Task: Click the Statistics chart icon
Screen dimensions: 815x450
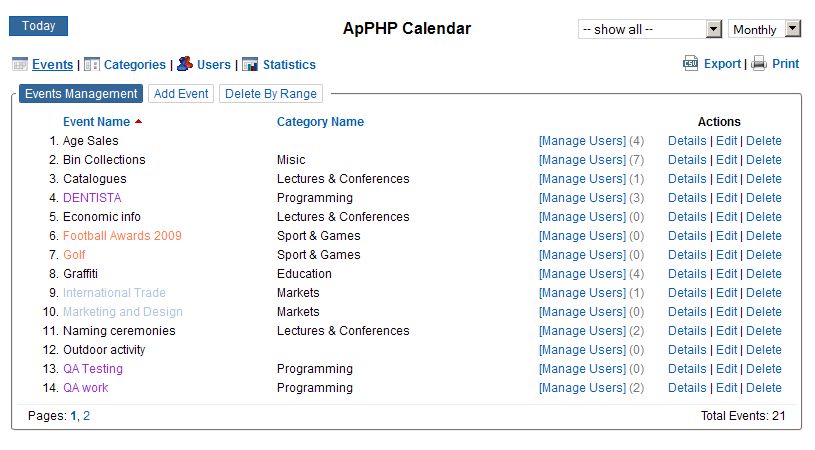Action: pos(250,64)
